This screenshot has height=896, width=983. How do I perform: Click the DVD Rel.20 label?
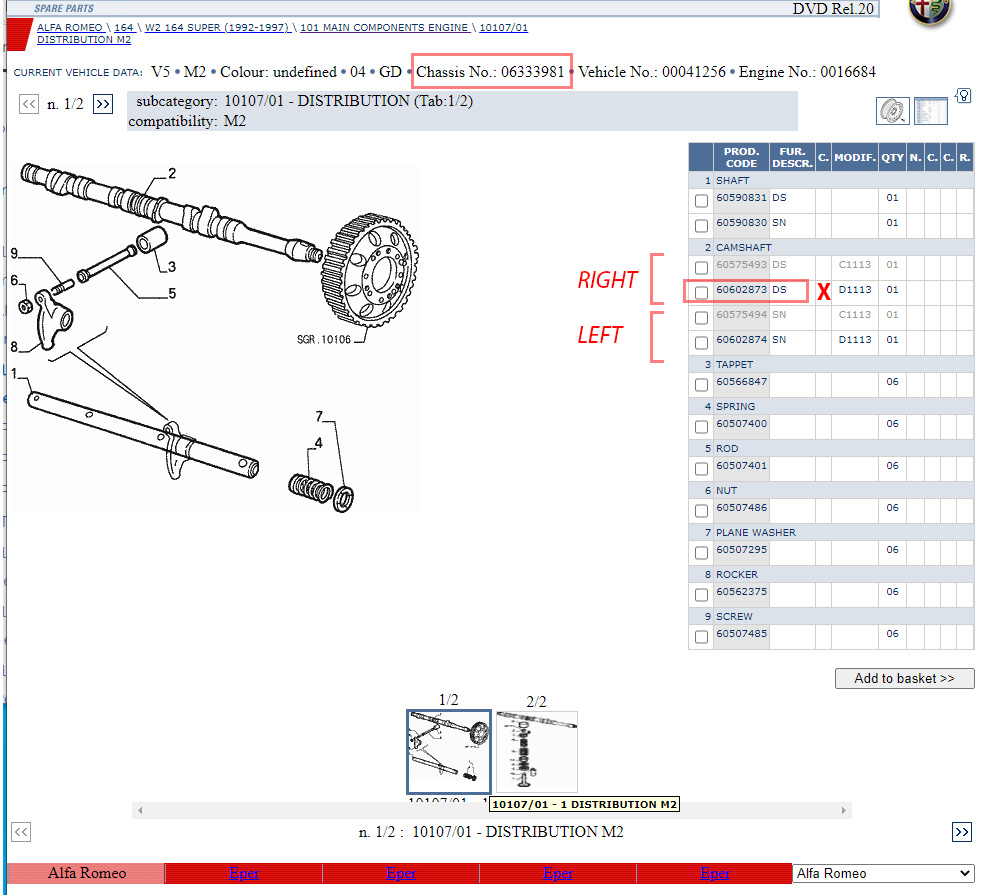click(x=833, y=9)
